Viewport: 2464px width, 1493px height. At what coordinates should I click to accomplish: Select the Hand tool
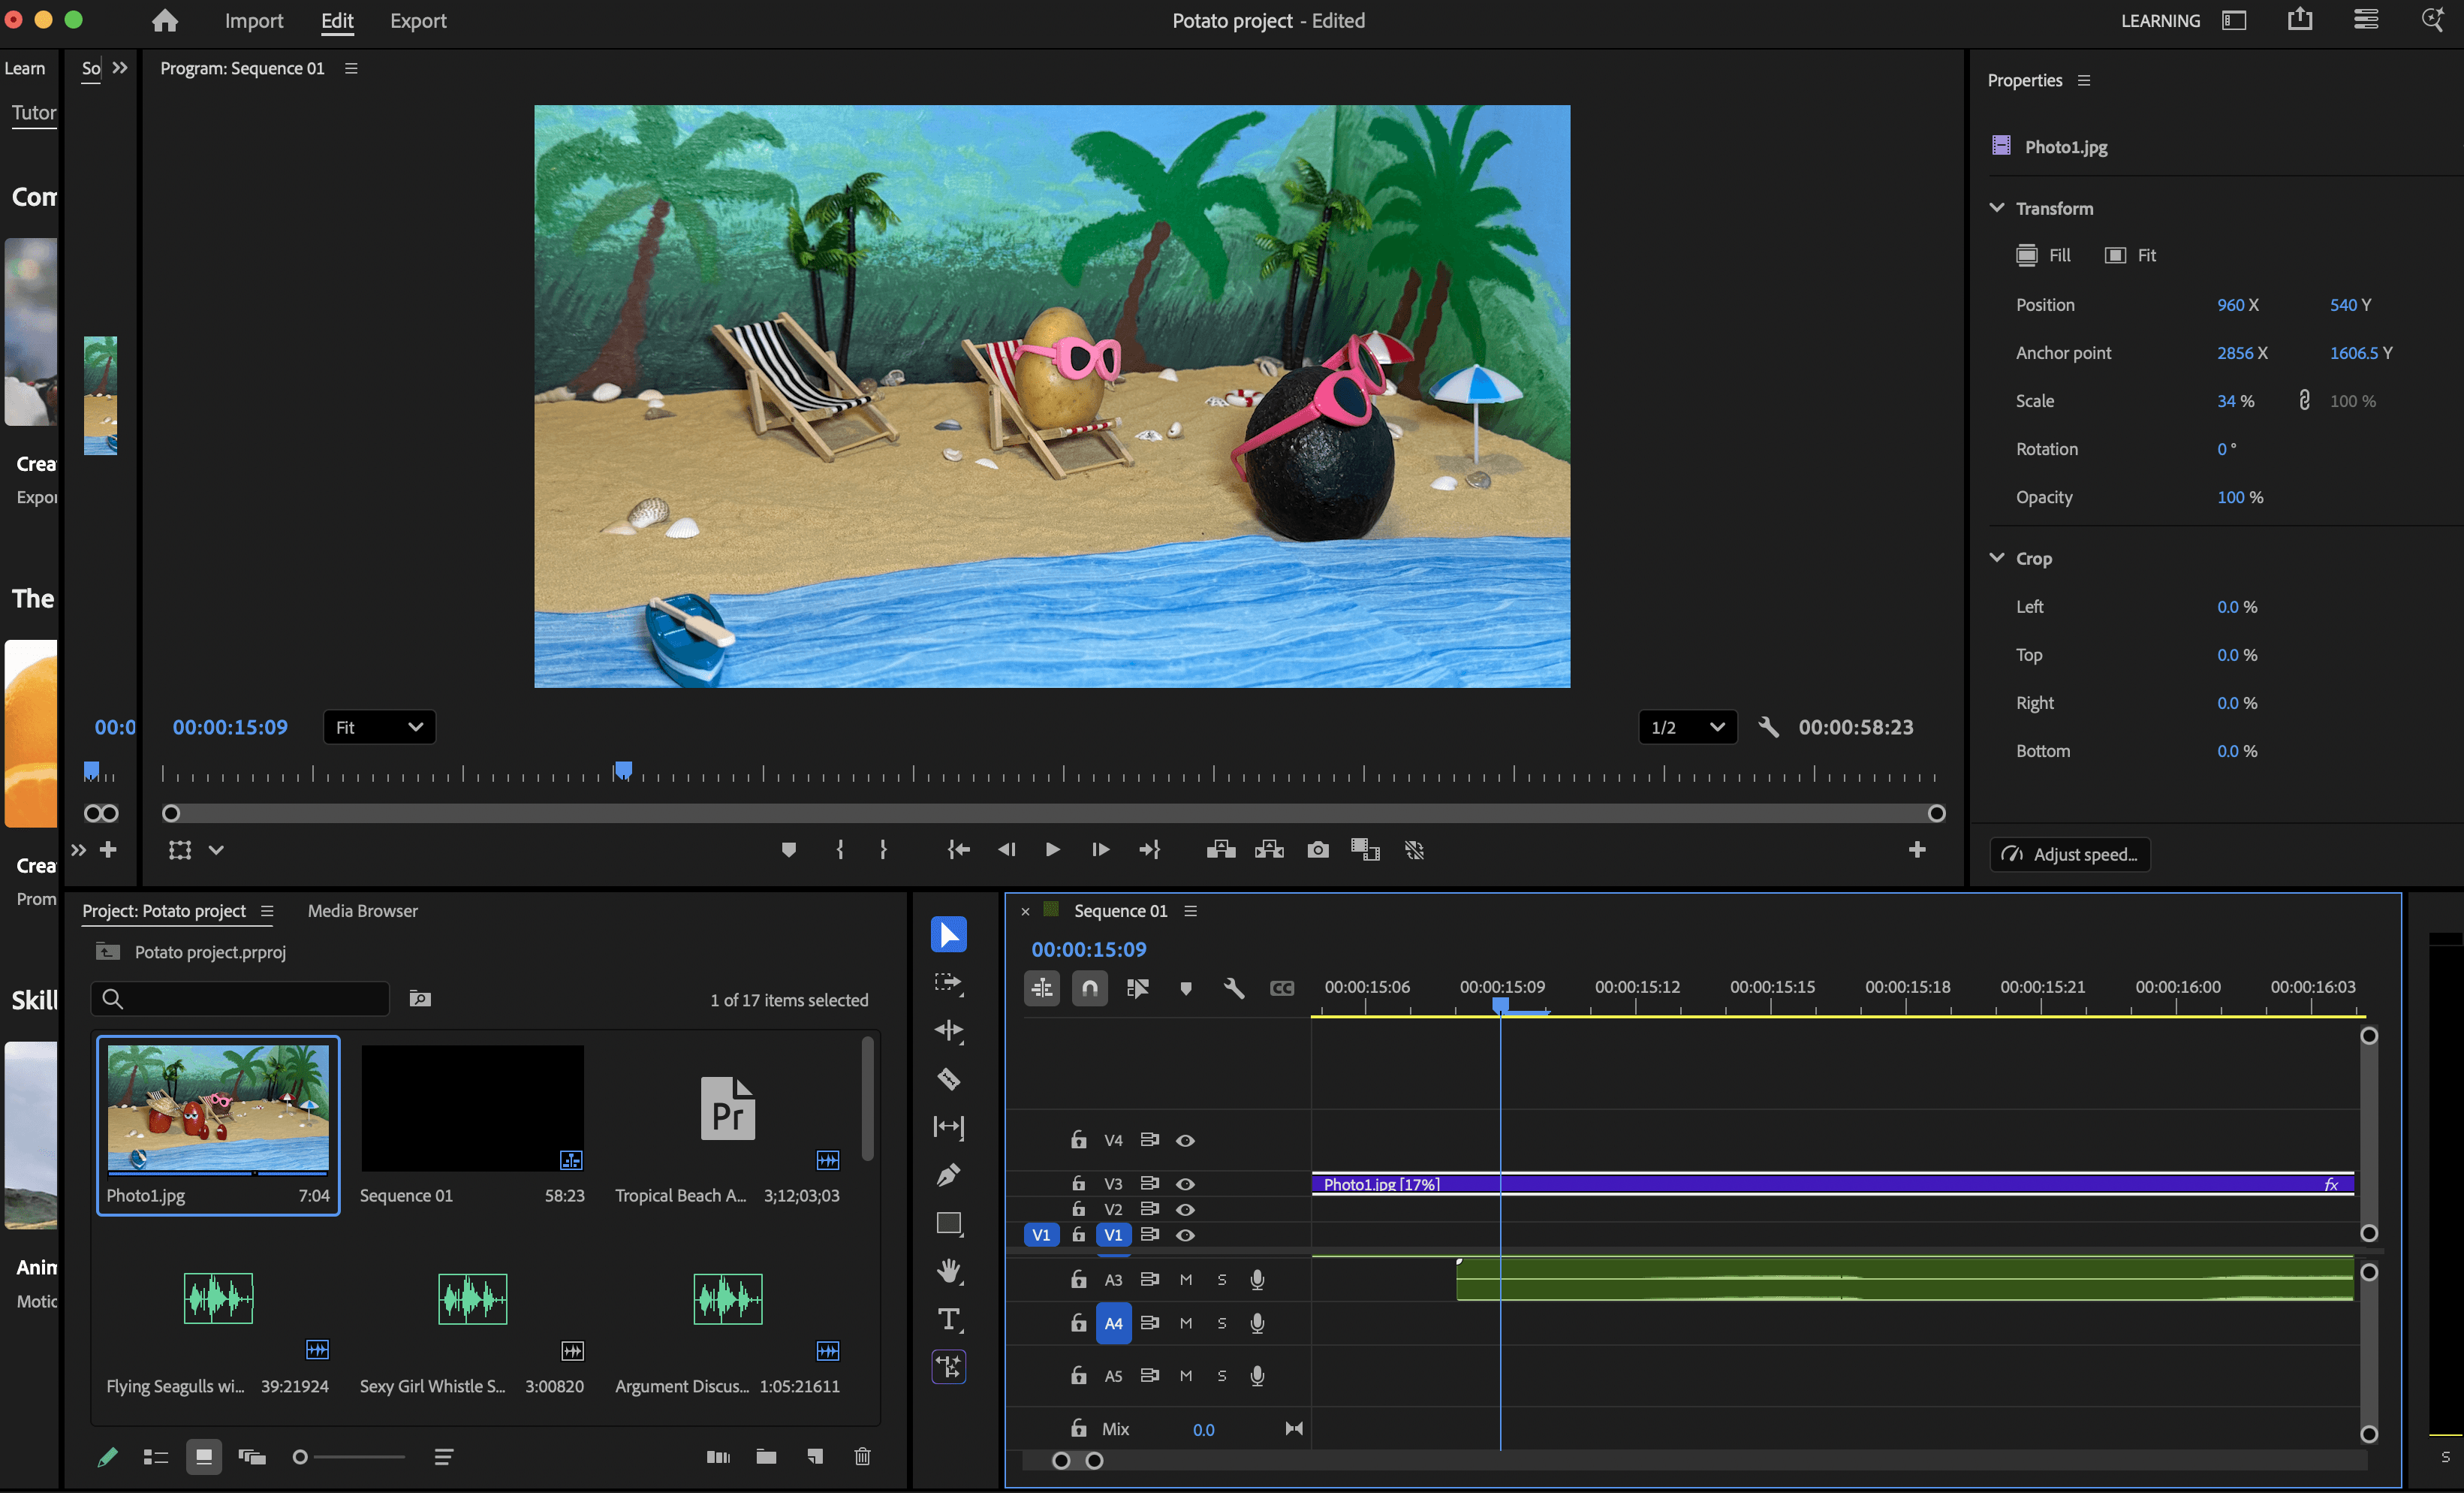point(948,1271)
